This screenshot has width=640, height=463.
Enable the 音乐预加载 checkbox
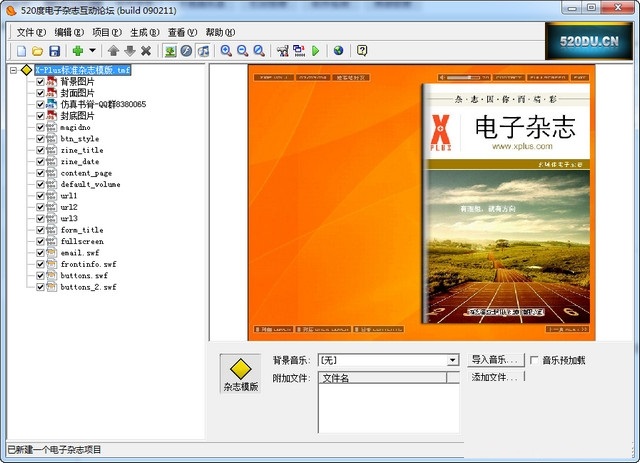[x=534, y=360]
